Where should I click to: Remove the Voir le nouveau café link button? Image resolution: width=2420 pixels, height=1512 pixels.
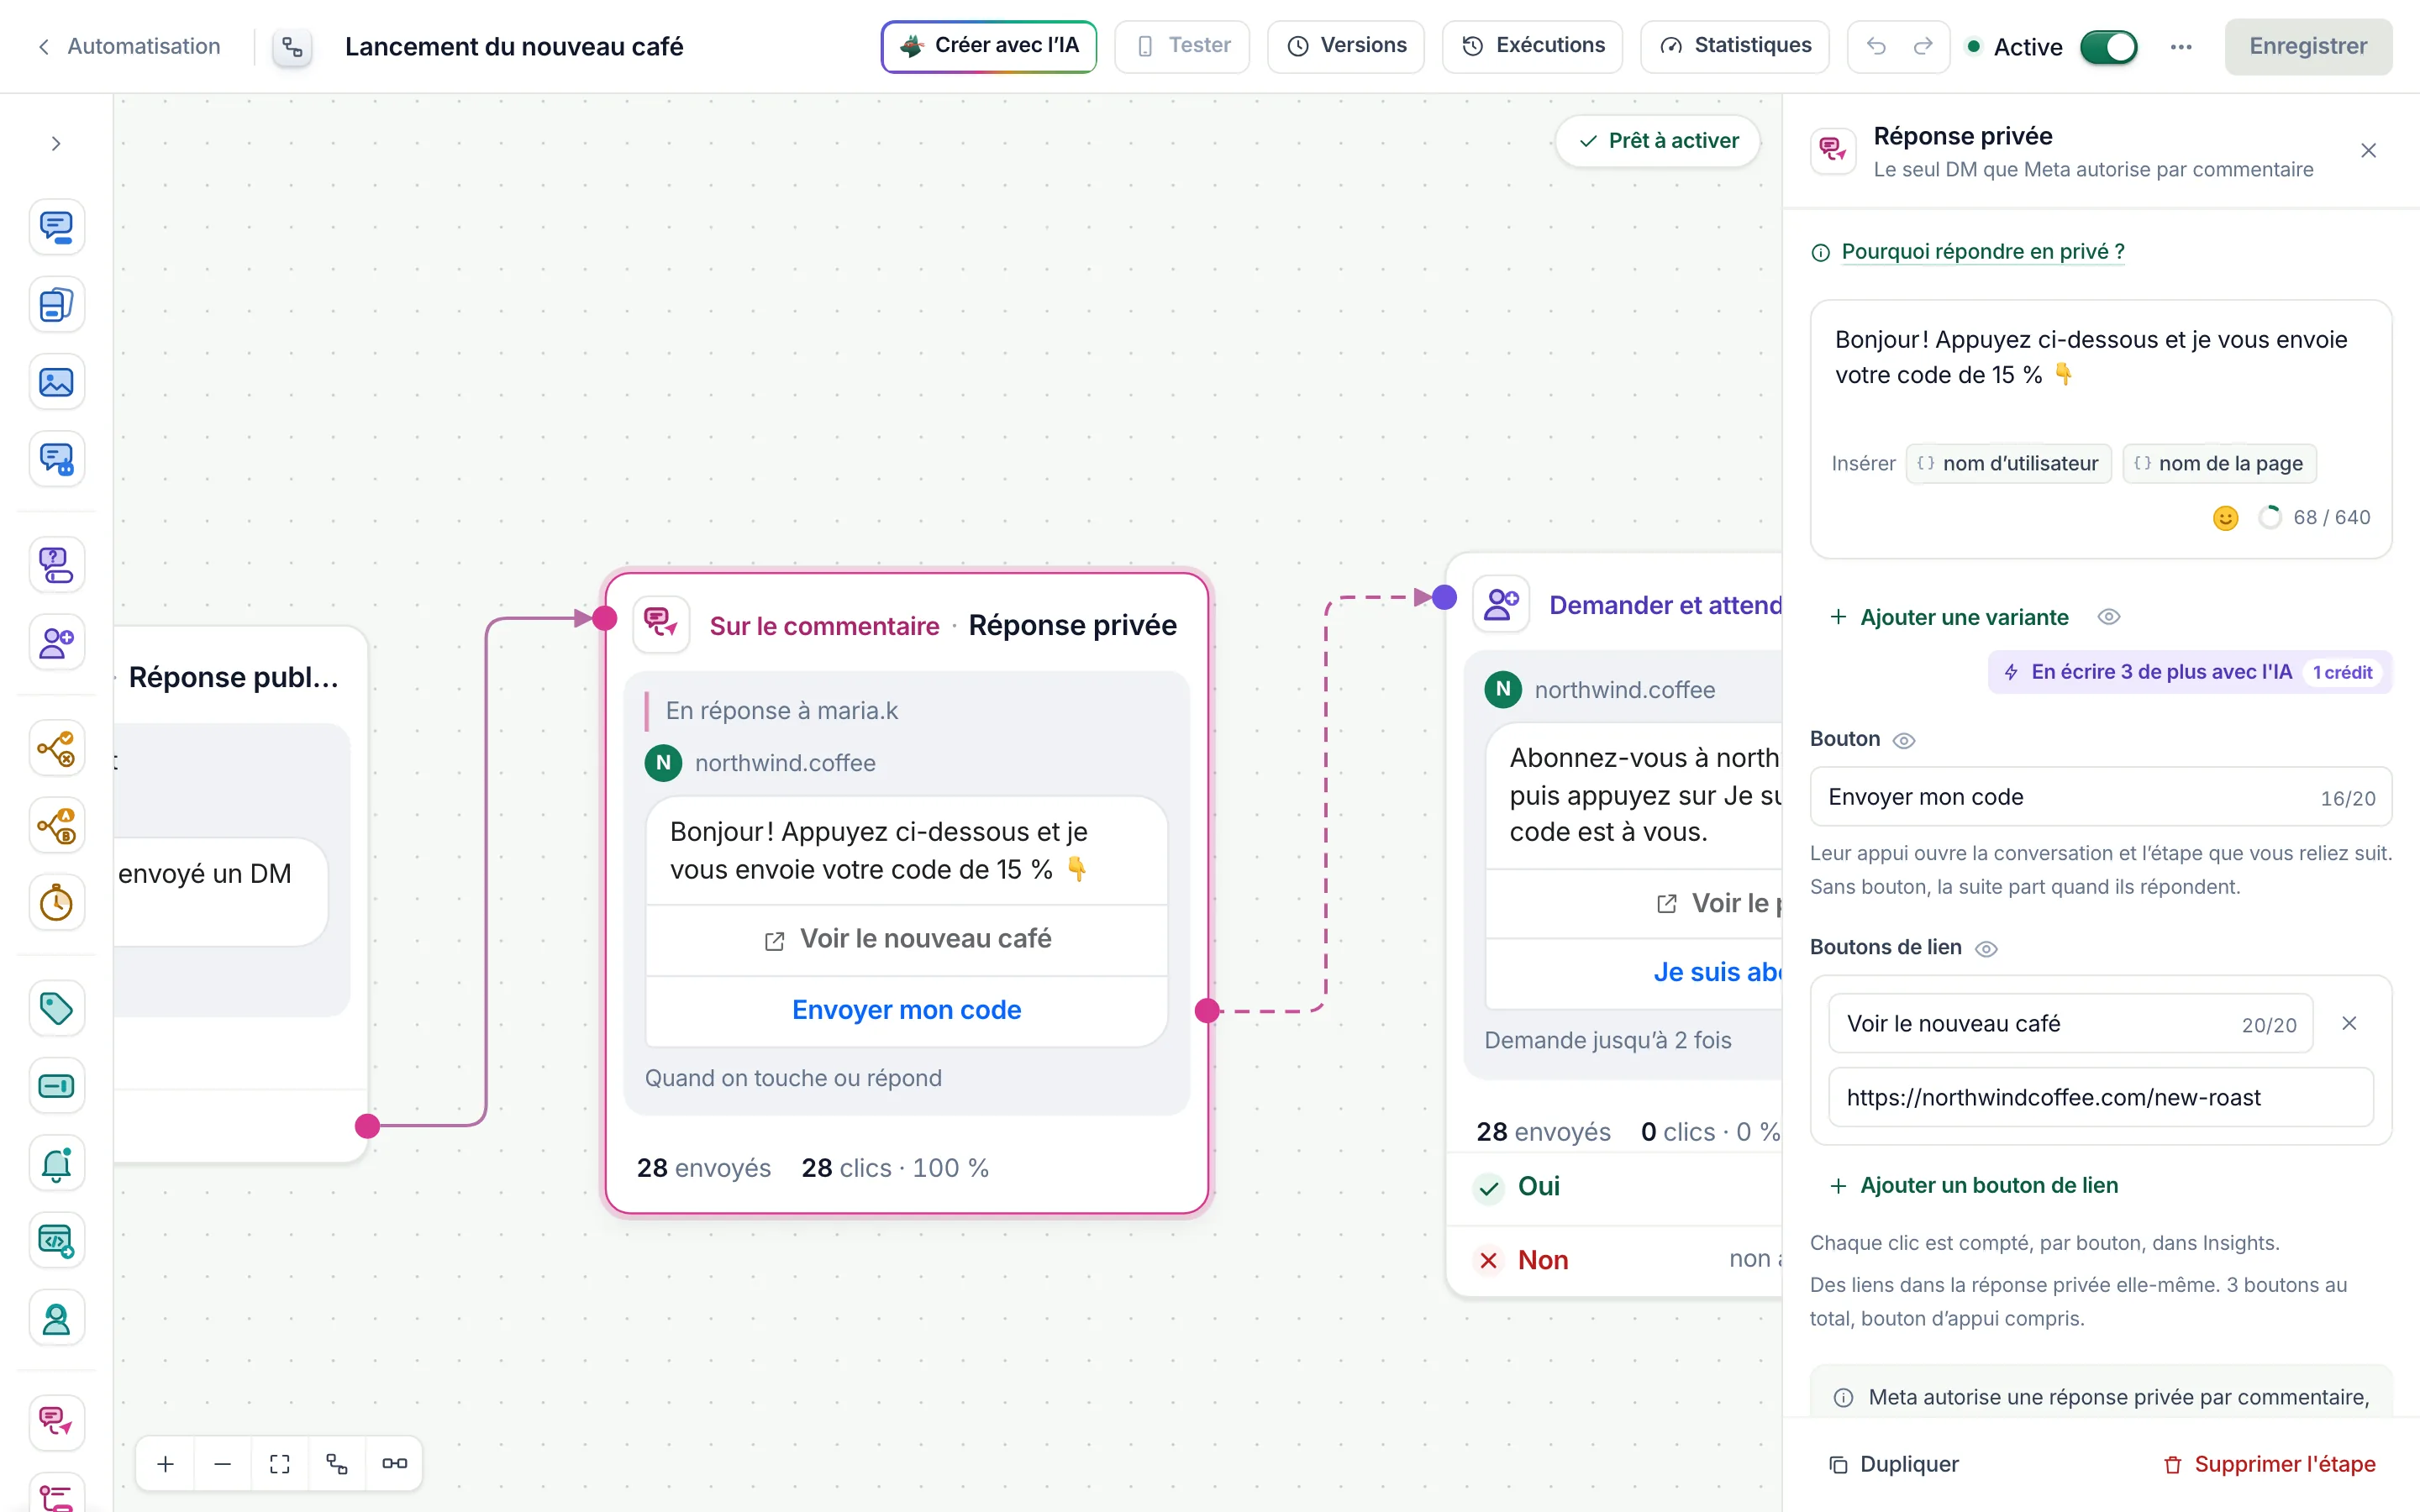pyautogui.click(x=2349, y=1023)
